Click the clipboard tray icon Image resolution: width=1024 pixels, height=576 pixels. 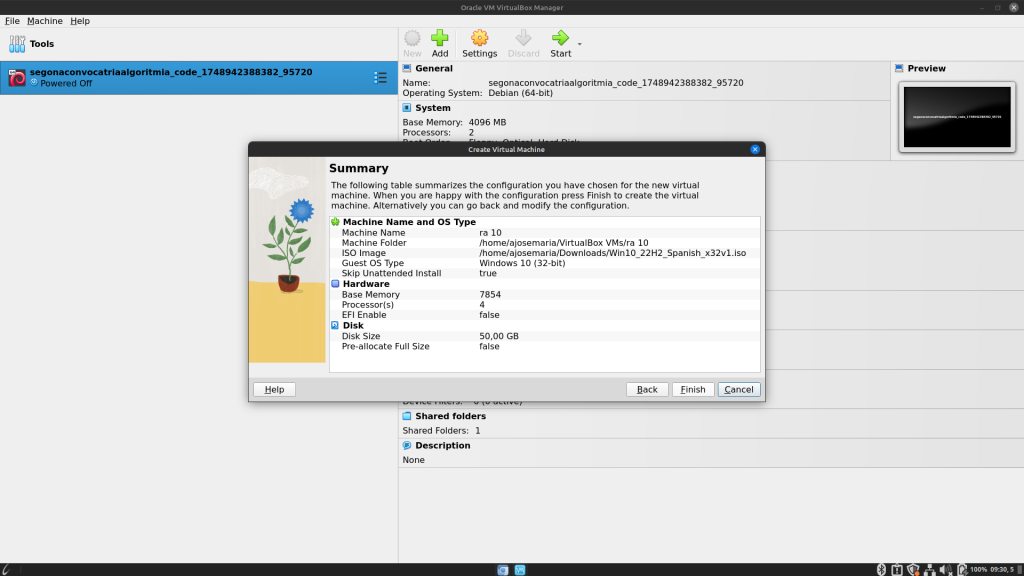897,569
